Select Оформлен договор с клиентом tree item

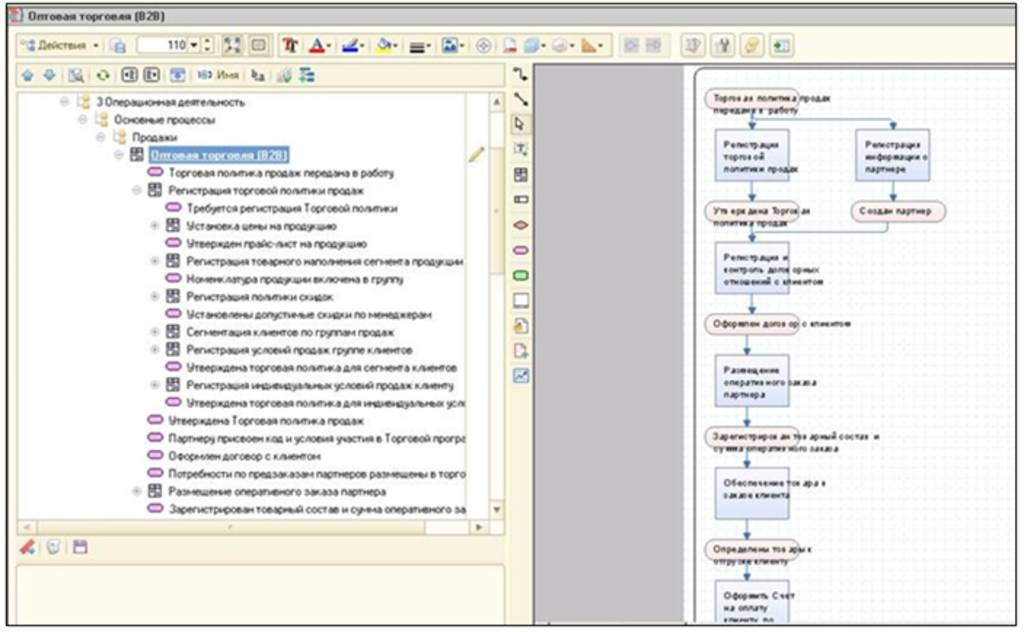pyautogui.click(x=229, y=456)
